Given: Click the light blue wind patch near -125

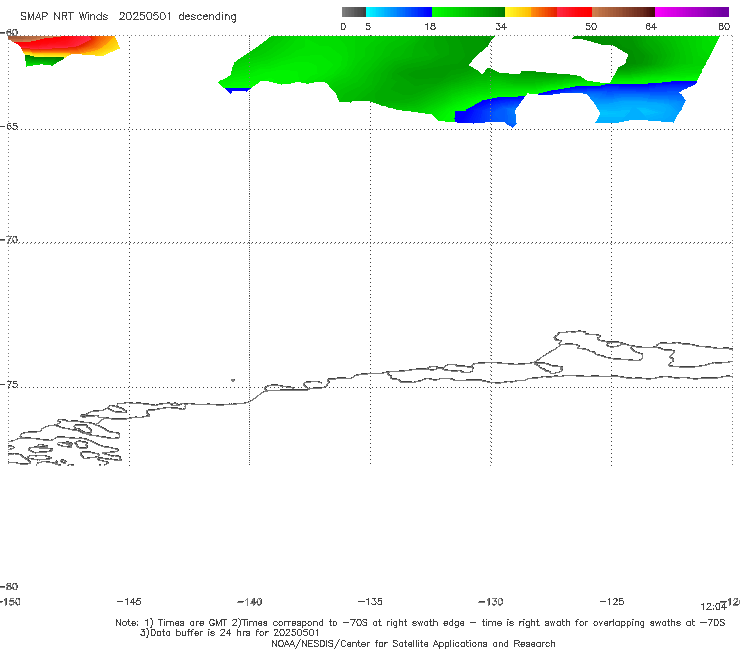Looking at the screenshot, I should (637, 106).
